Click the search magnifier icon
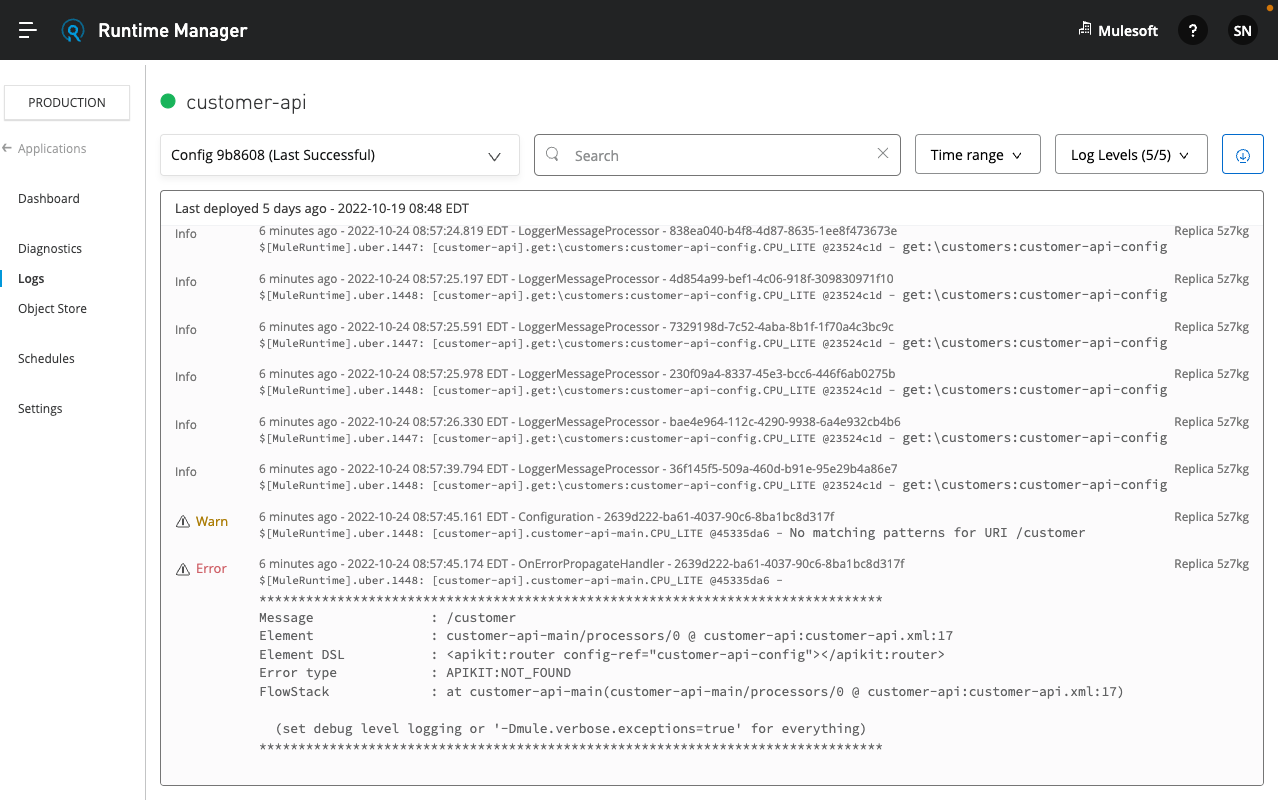This screenshot has height=800, width=1278. [x=552, y=155]
